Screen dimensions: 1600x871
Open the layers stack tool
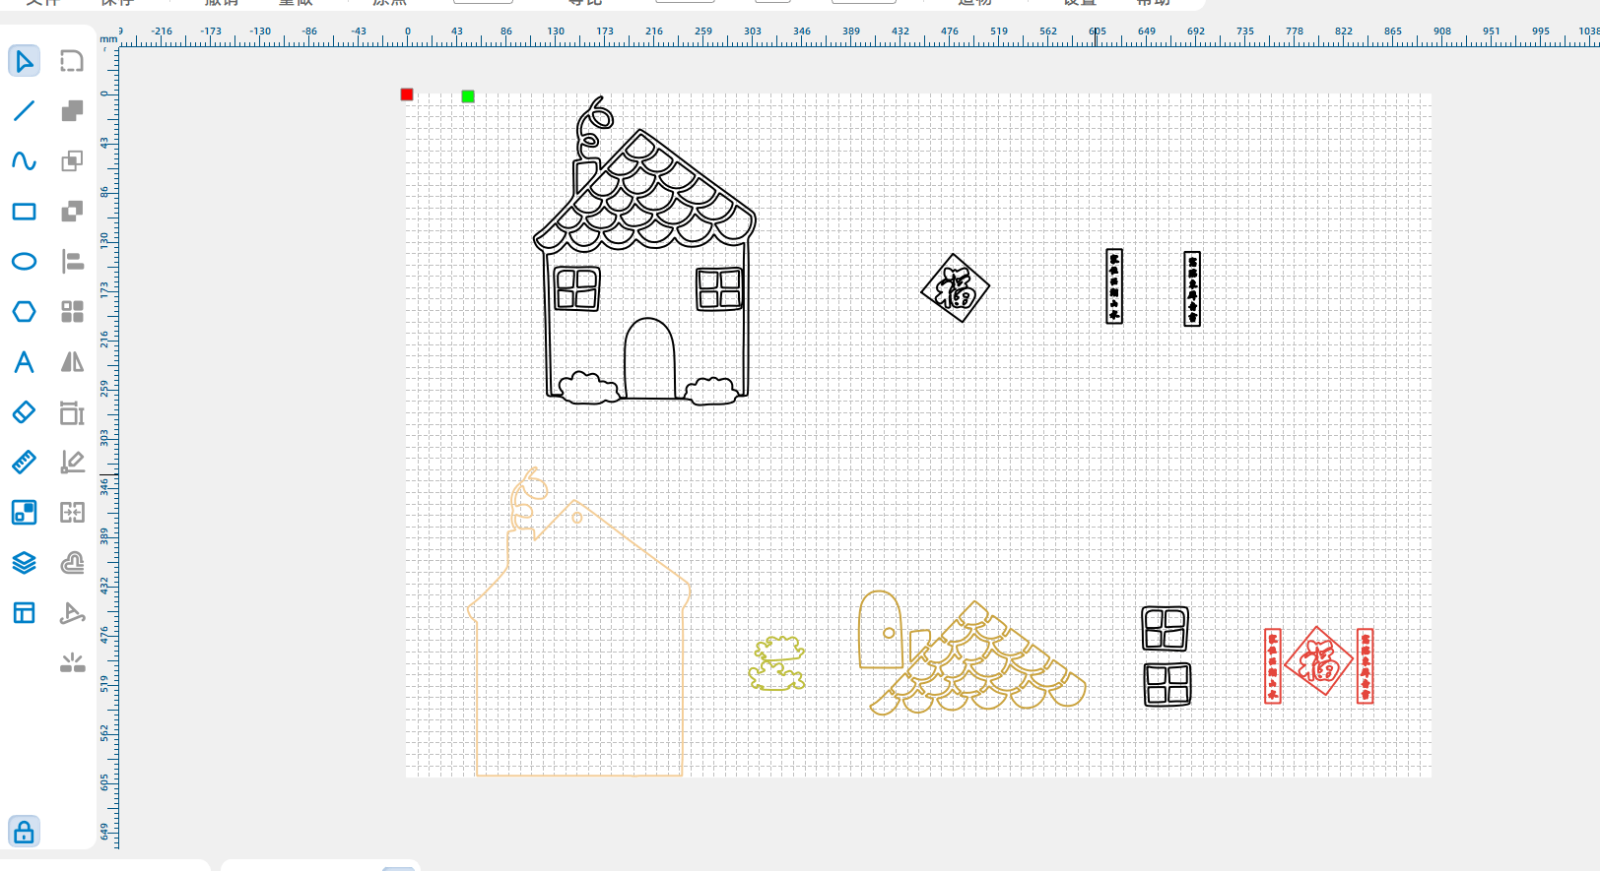pos(24,563)
